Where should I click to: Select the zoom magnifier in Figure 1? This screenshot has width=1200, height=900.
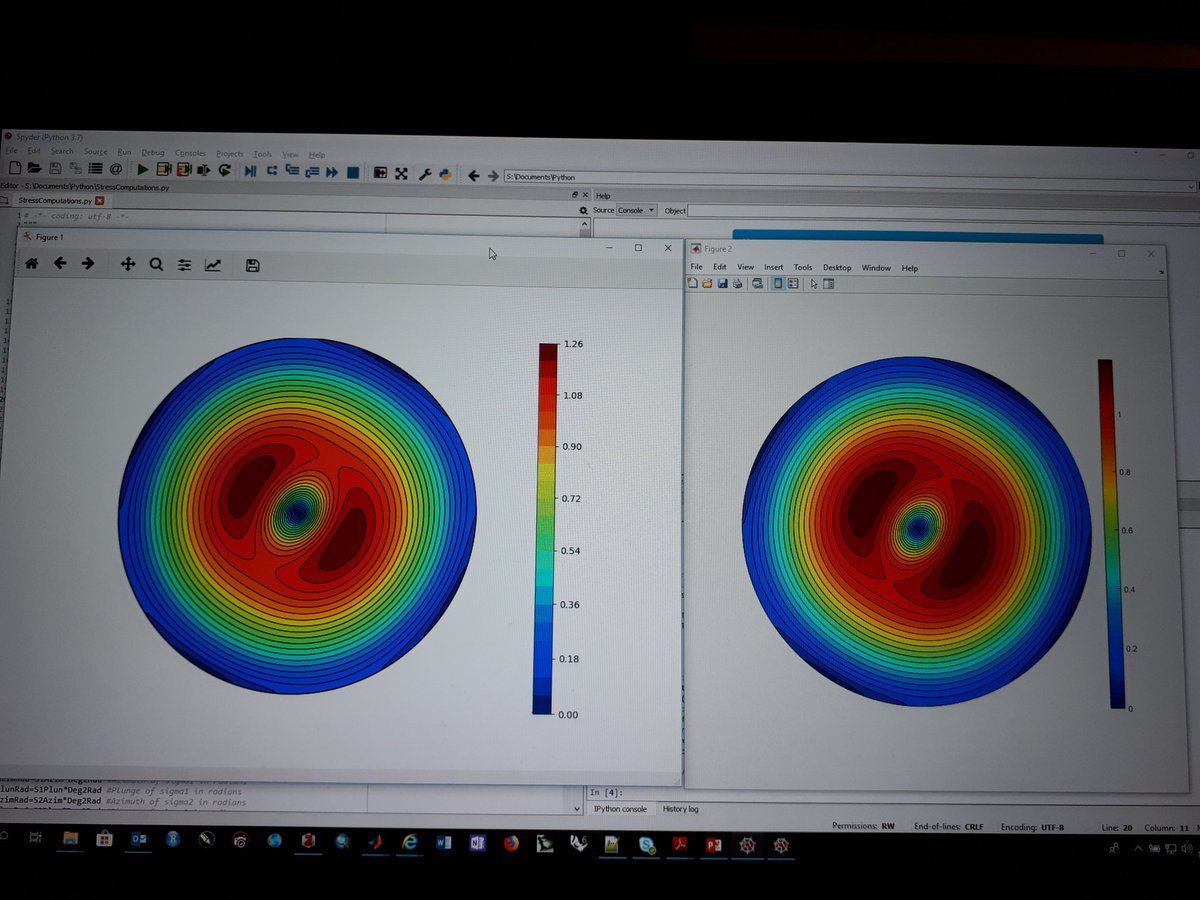pyautogui.click(x=156, y=264)
